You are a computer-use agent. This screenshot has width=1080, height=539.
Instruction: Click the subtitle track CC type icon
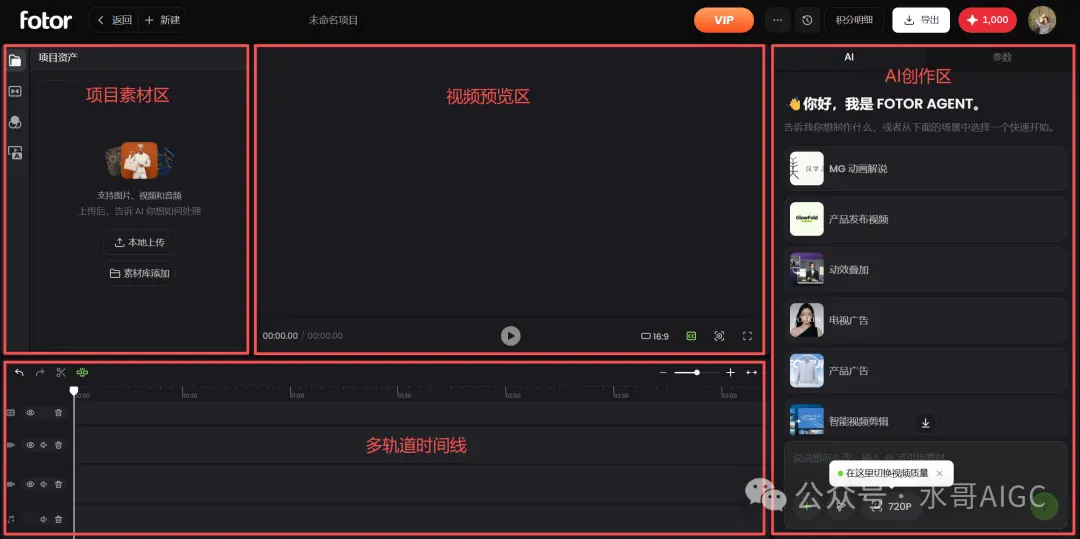coord(11,412)
